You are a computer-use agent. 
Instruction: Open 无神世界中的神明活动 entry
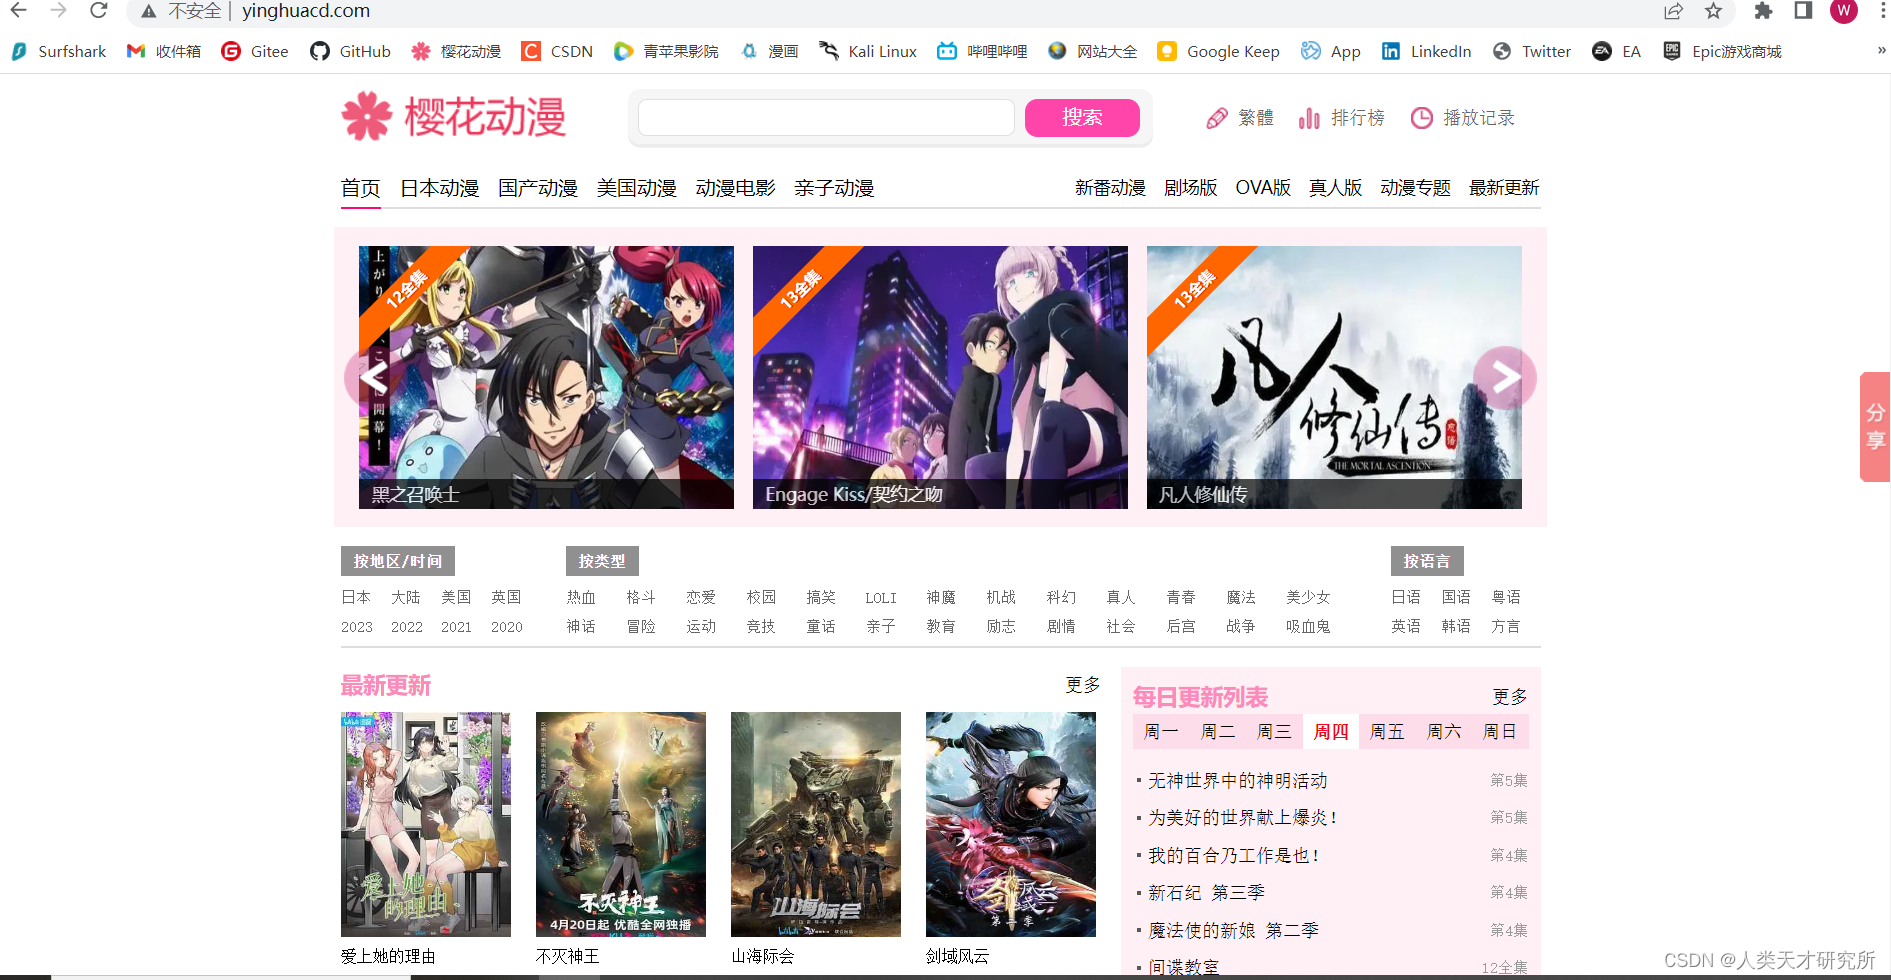[x=1238, y=780]
